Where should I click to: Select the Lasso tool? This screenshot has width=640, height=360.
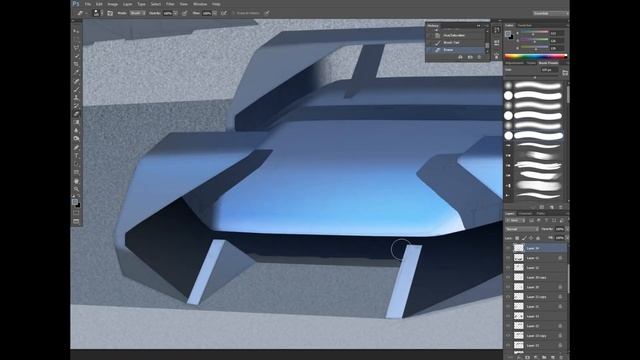pyautogui.click(x=76, y=47)
